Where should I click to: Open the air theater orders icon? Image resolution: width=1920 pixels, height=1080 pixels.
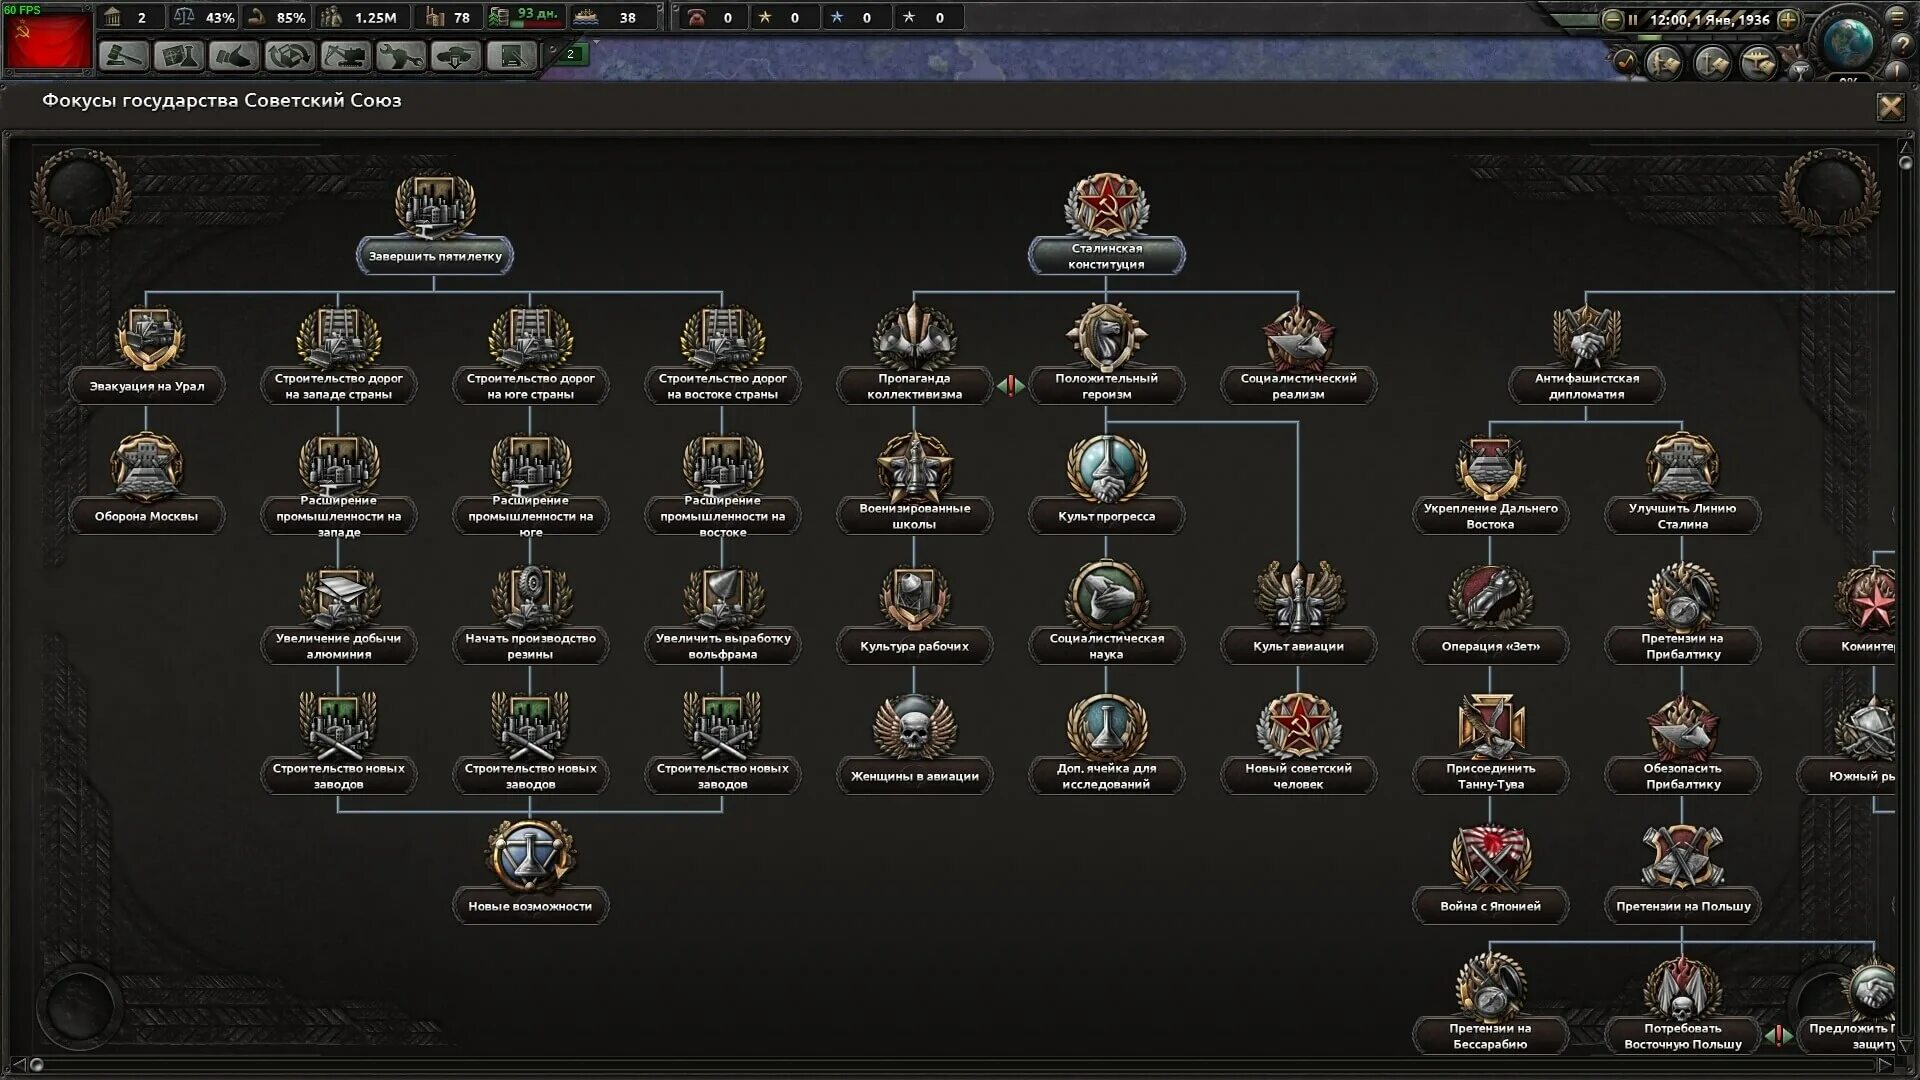tap(1759, 64)
